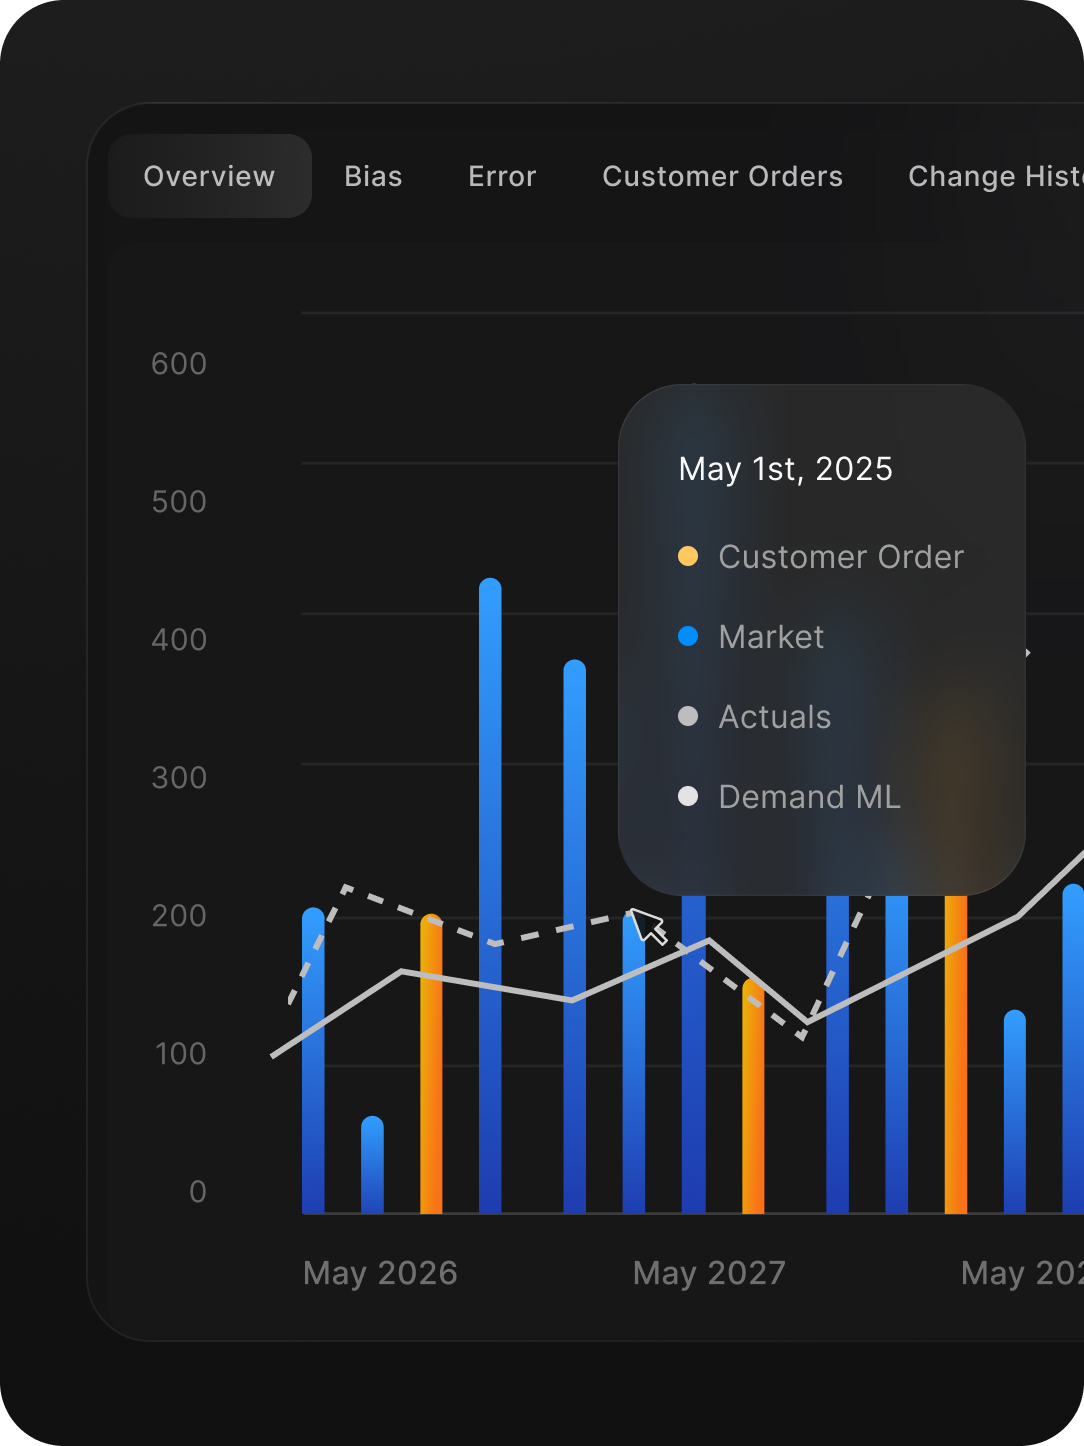Select the short blue bar near 130
This screenshot has width=1084, height=1446.
click(x=1014, y=1115)
